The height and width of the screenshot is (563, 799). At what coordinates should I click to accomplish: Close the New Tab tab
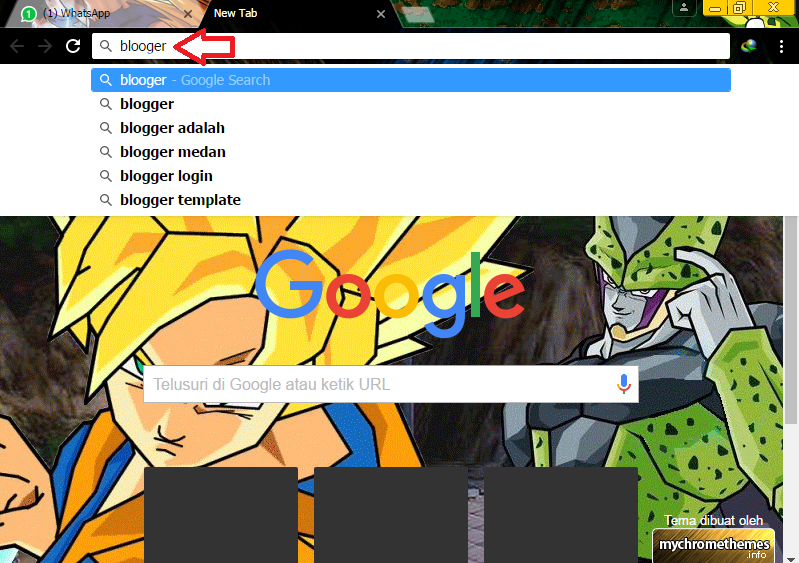(x=381, y=14)
